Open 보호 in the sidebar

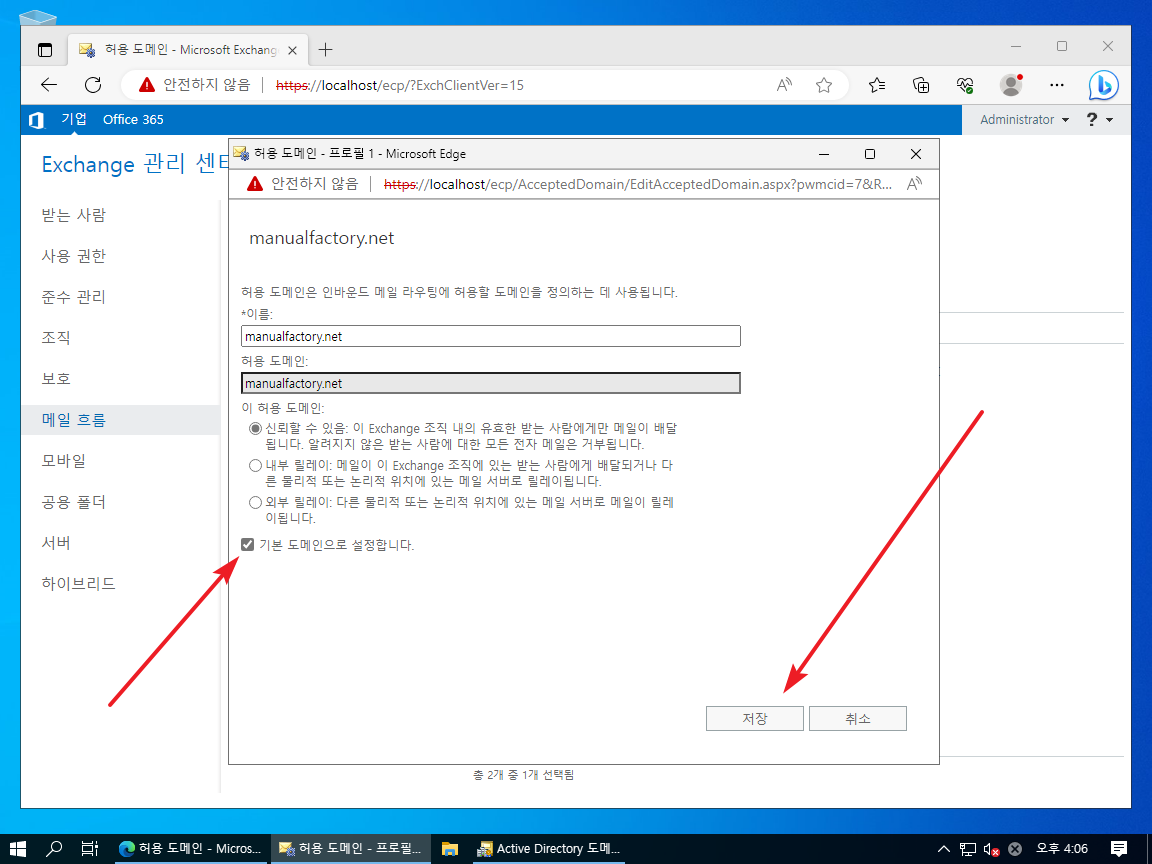(56, 378)
